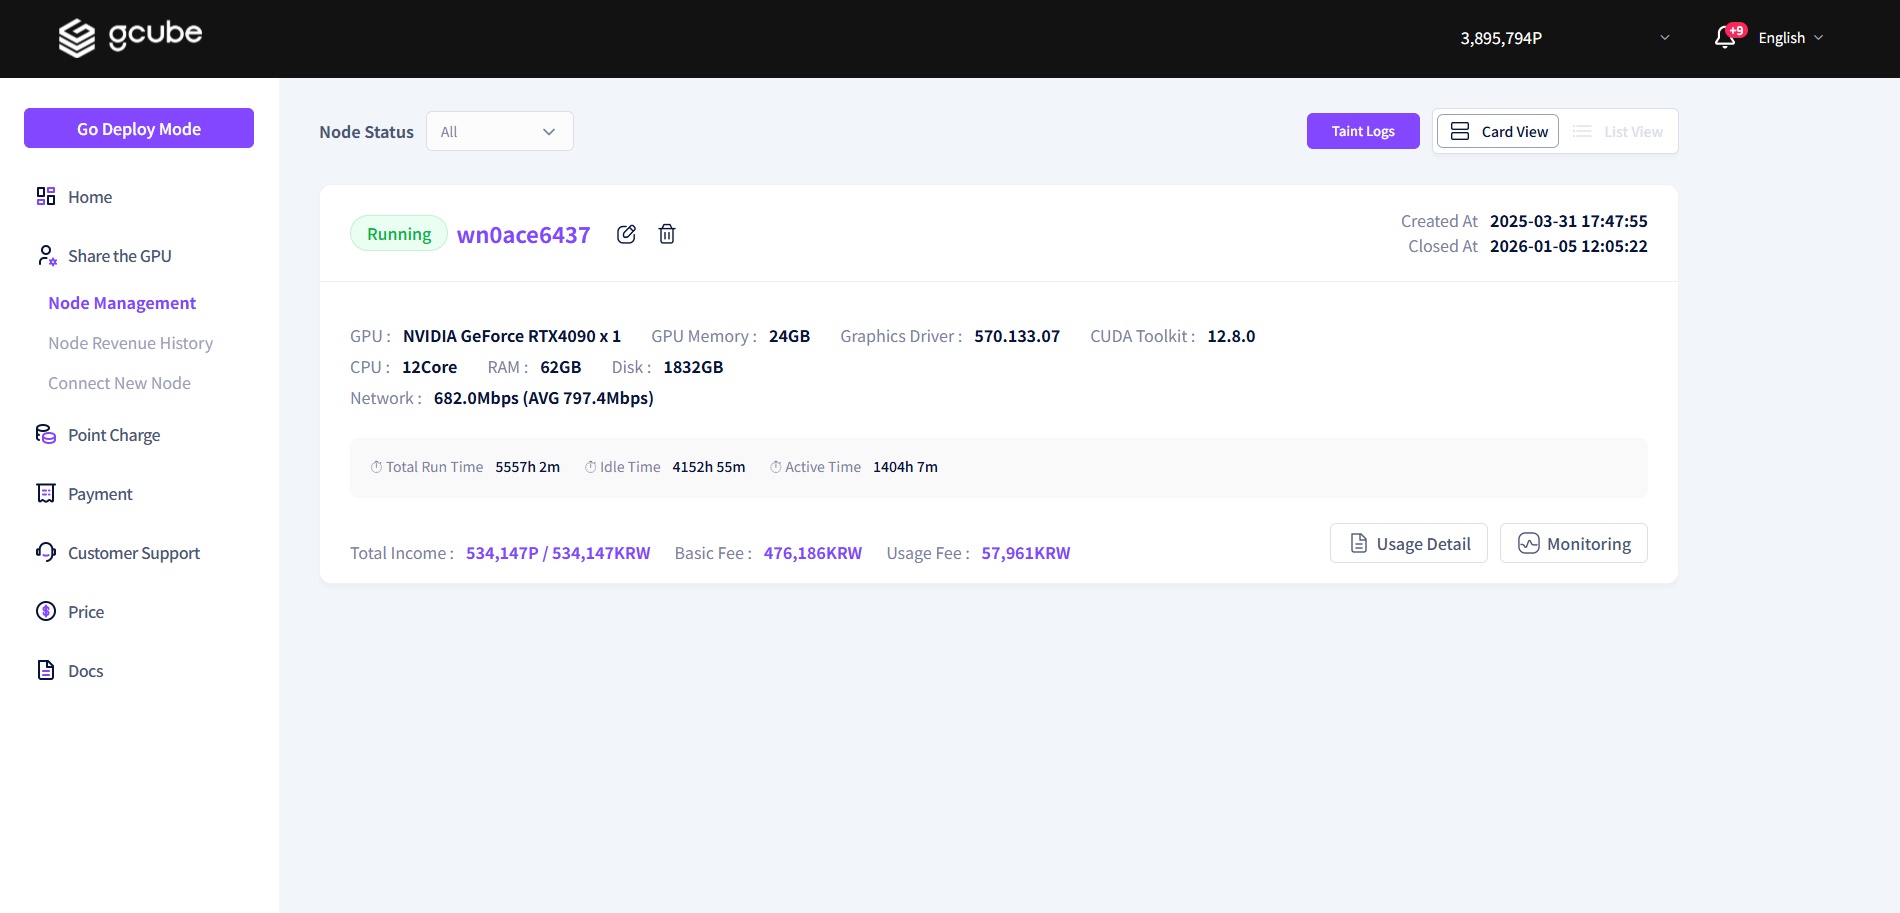Click the Customer Support headset icon
This screenshot has width=1900, height=913.
[46, 552]
